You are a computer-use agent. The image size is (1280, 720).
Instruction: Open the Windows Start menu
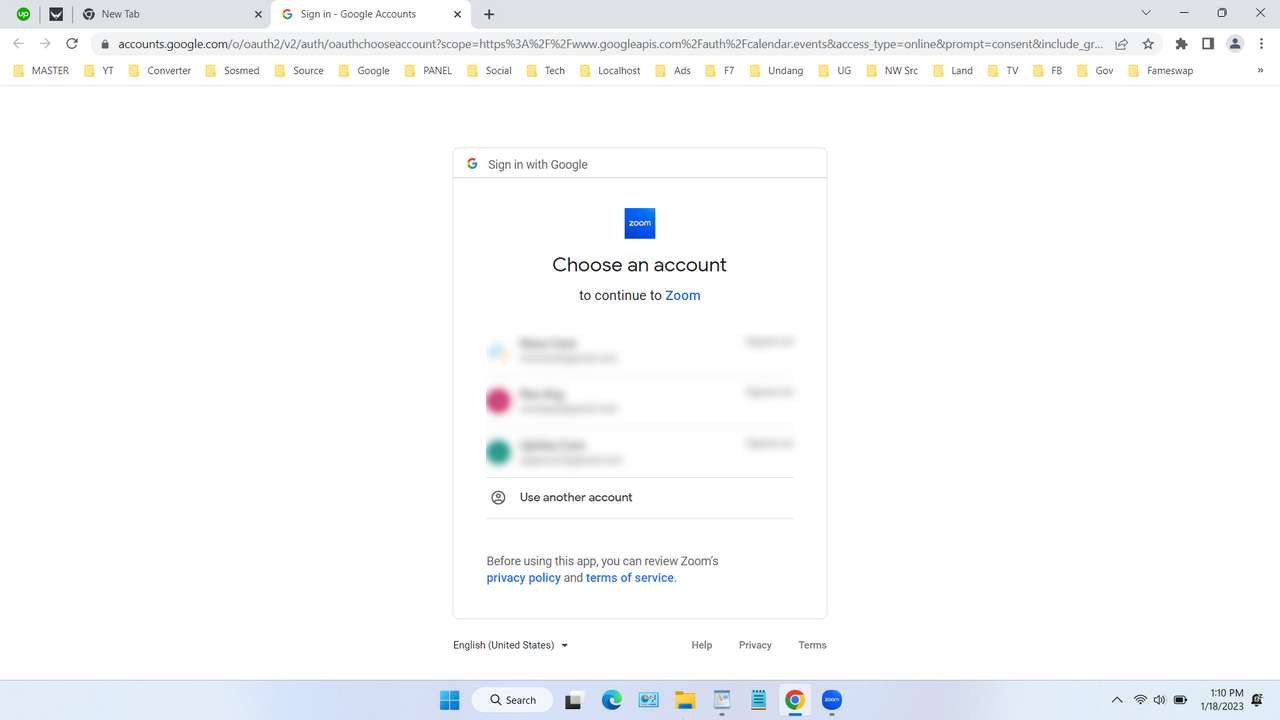[x=449, y=700]
